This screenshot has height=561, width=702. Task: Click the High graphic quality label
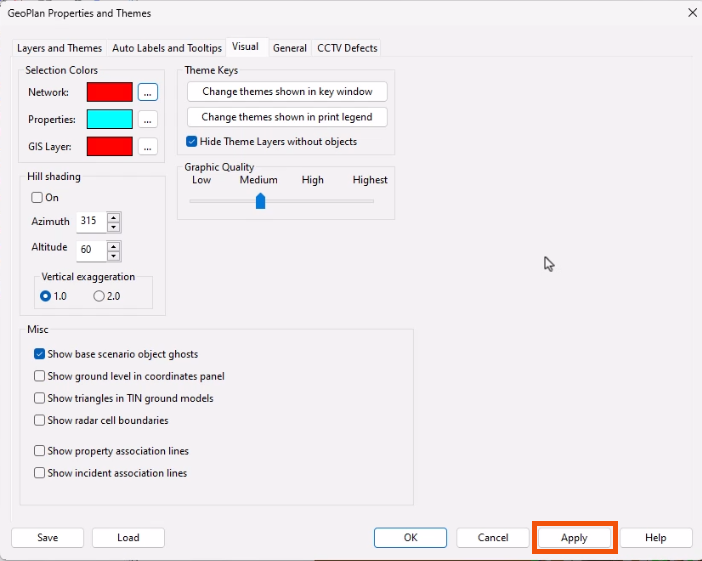pyautogui.click(x=312, y=180)
